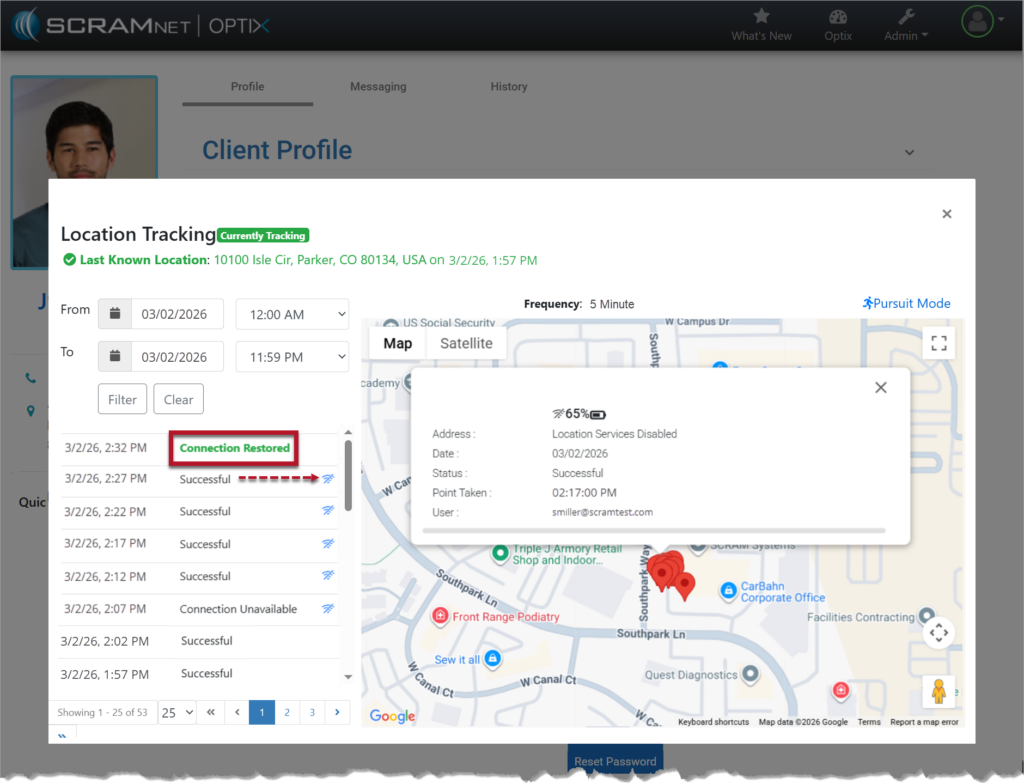This screenshot has height=784, width=1024.
Task: Switch map to Map view
Action: coord(397,343)
